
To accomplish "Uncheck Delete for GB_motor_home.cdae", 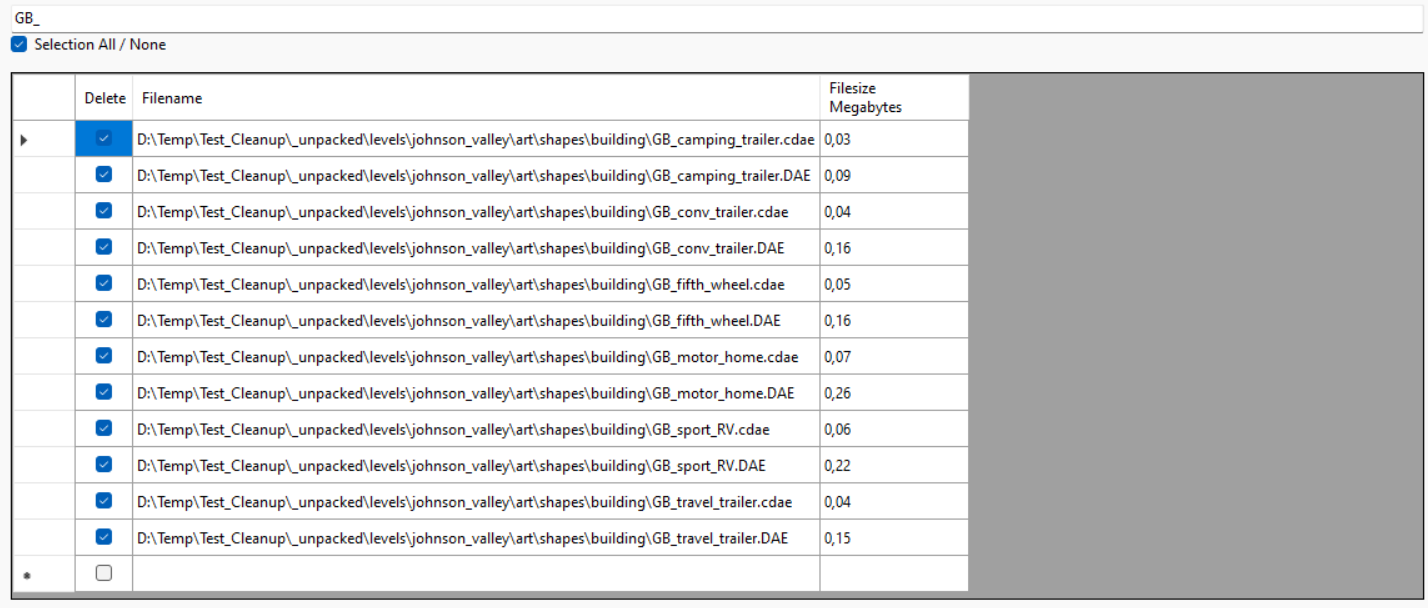I will tap(103, 355).
